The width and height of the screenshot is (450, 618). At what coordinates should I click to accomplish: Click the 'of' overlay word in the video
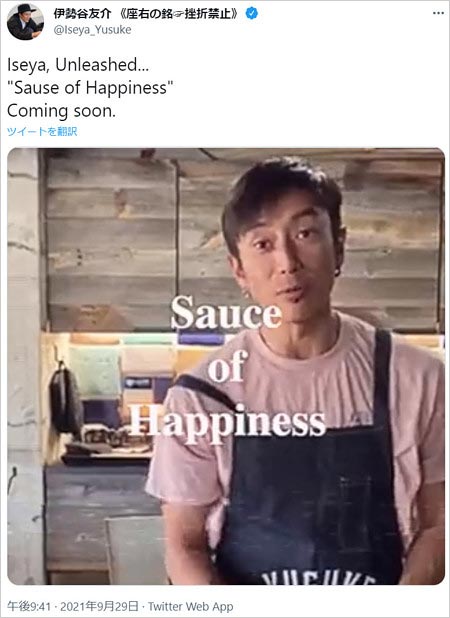228,369
